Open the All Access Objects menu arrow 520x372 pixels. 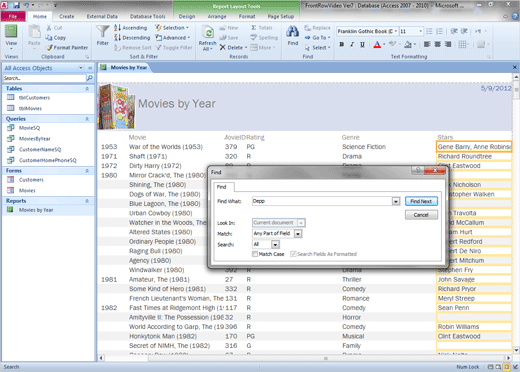click(x=81, y=68)
